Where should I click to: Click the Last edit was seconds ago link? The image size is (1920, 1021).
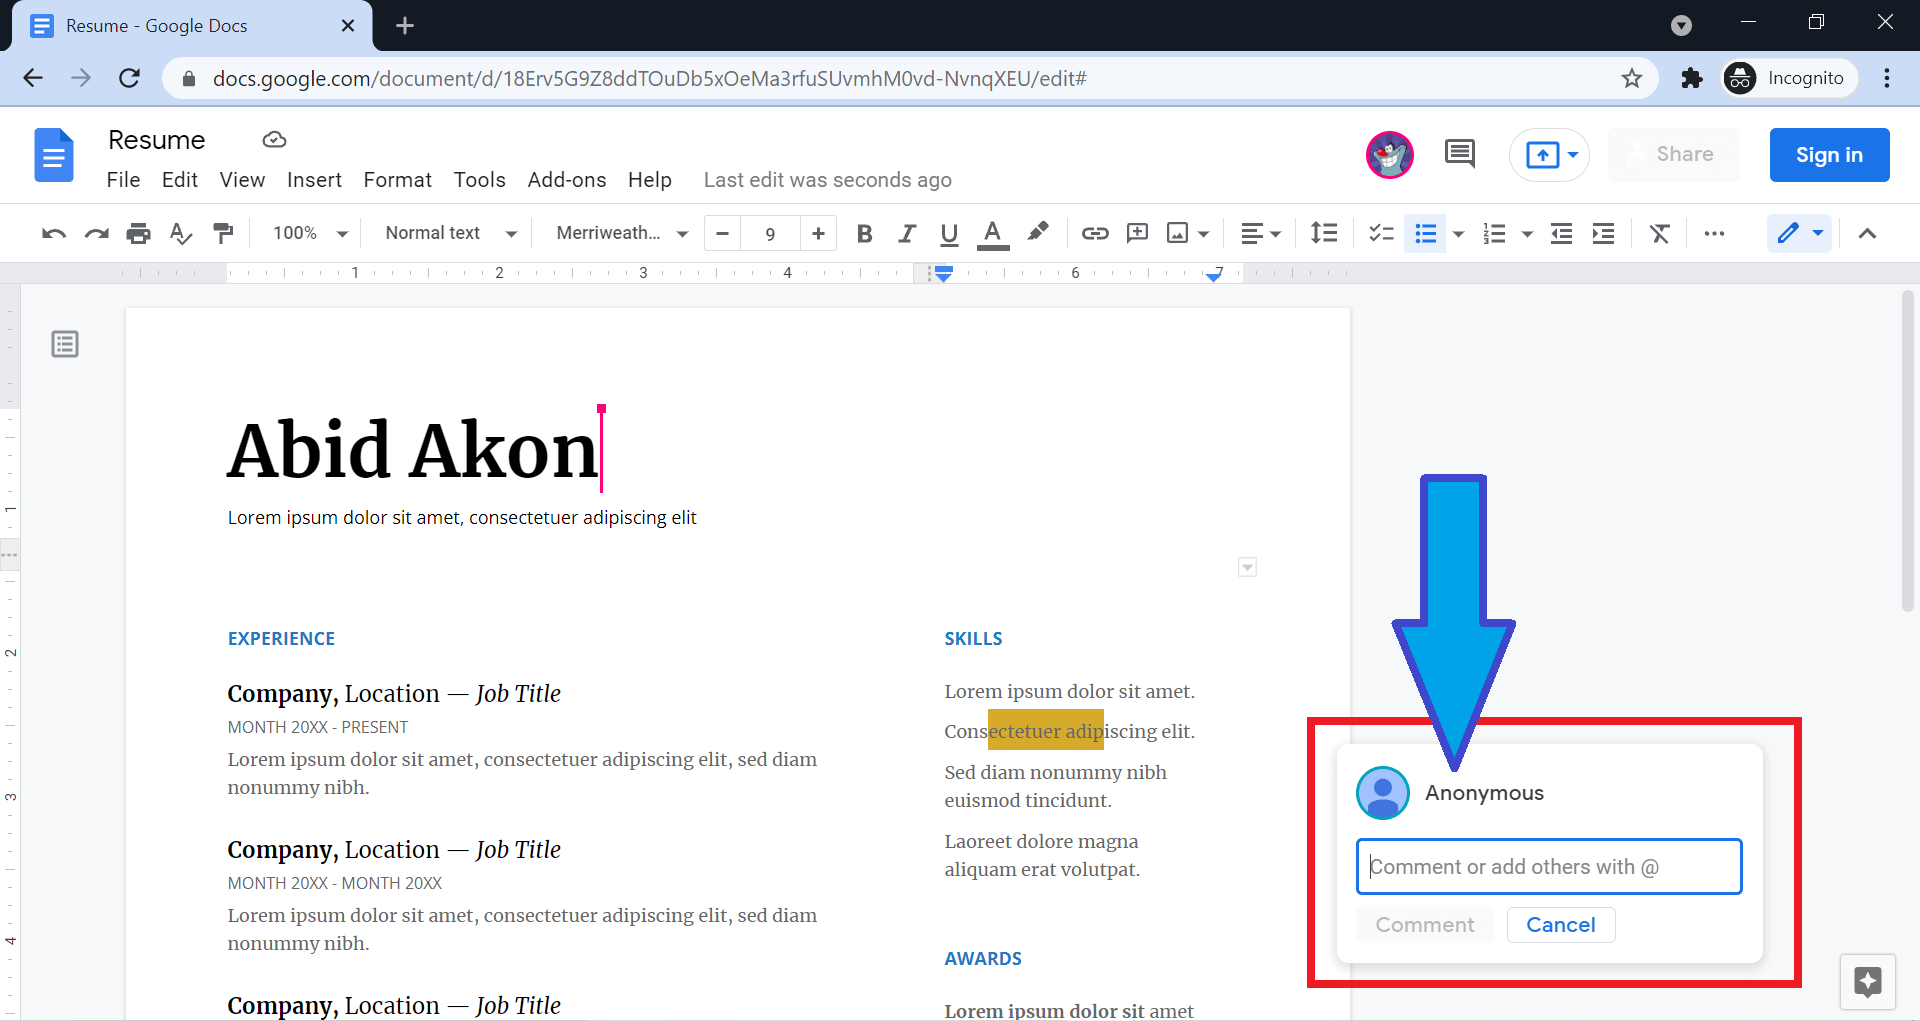827,180
